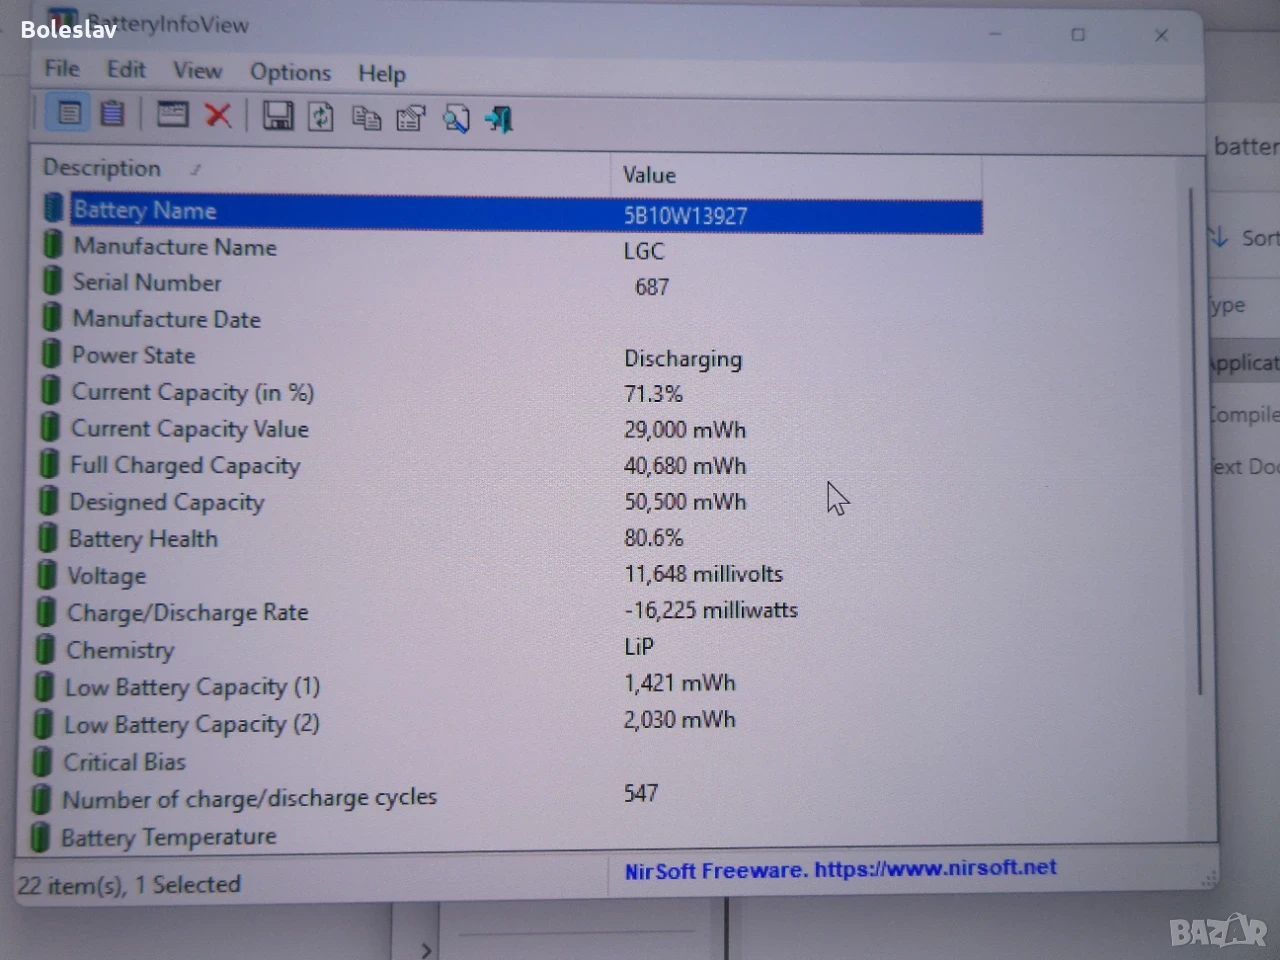Click battery icon beside Battery Name
This screenshot has height=960, width=1280.
pos(54,208)
